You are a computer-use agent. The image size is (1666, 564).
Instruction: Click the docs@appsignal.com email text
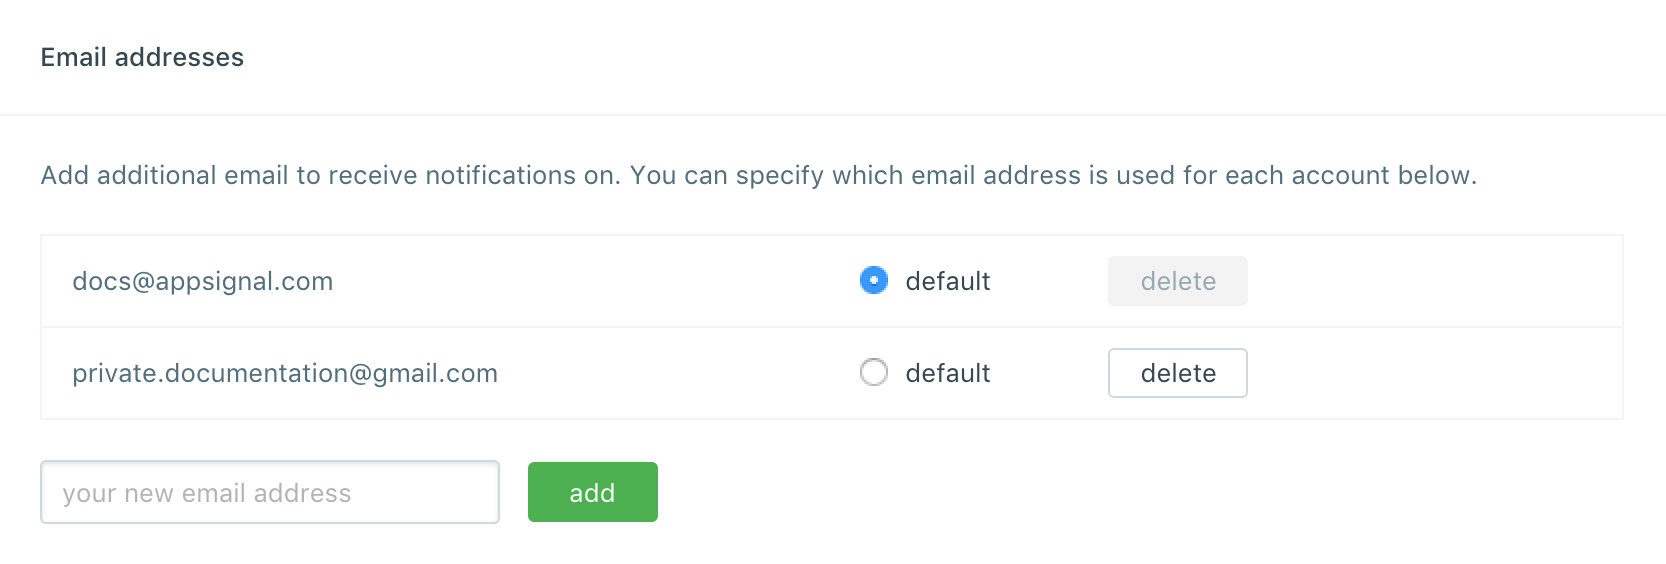point(202,281)
